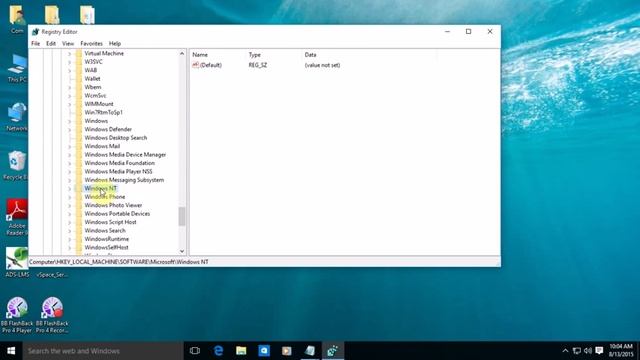Screen dimensions: 640x360
Task: Expand the Windows NT key
Action: 69,189
